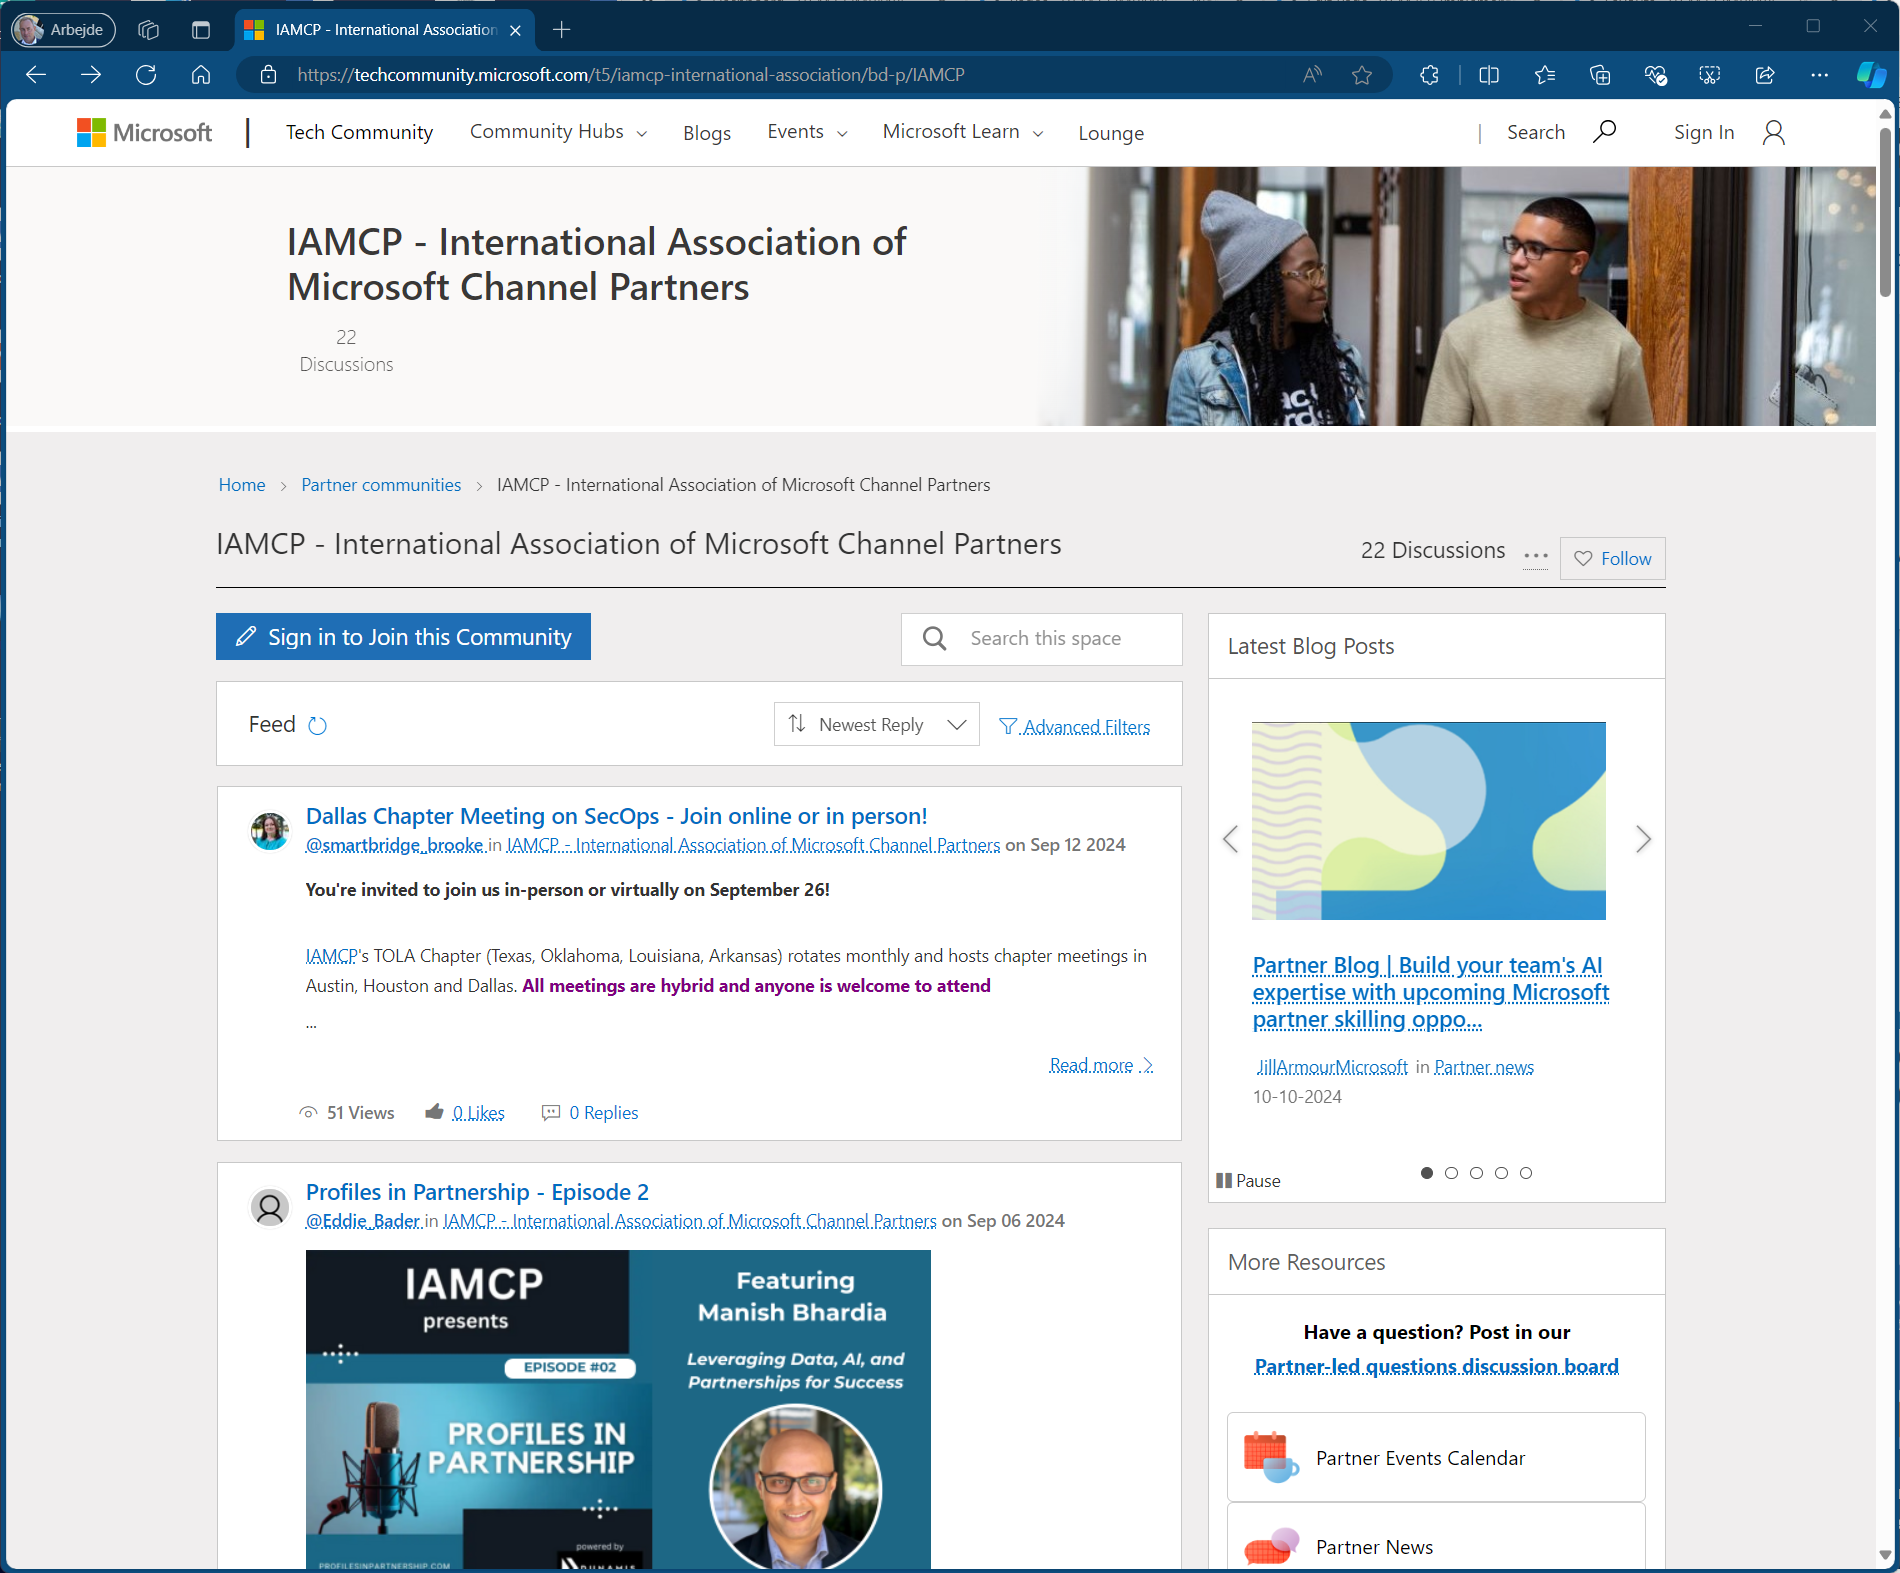Image resolution: width=1900 pixels, height=1573 pixels.
Task: Open a new tab with plus icon
Action: coord(562,30)
